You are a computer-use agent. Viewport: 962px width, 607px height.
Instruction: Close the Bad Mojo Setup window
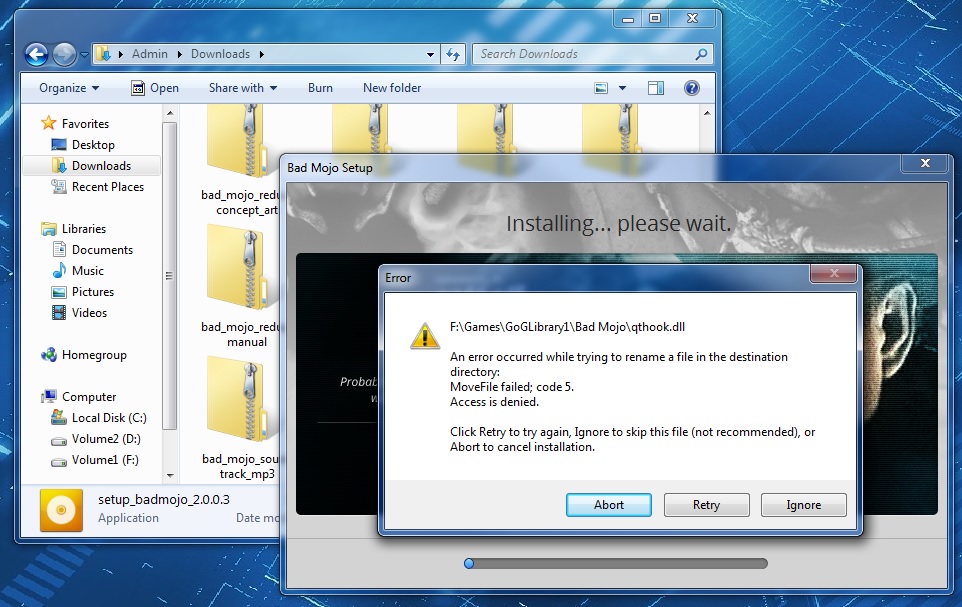pyautogui.click(x=925, y=163)
